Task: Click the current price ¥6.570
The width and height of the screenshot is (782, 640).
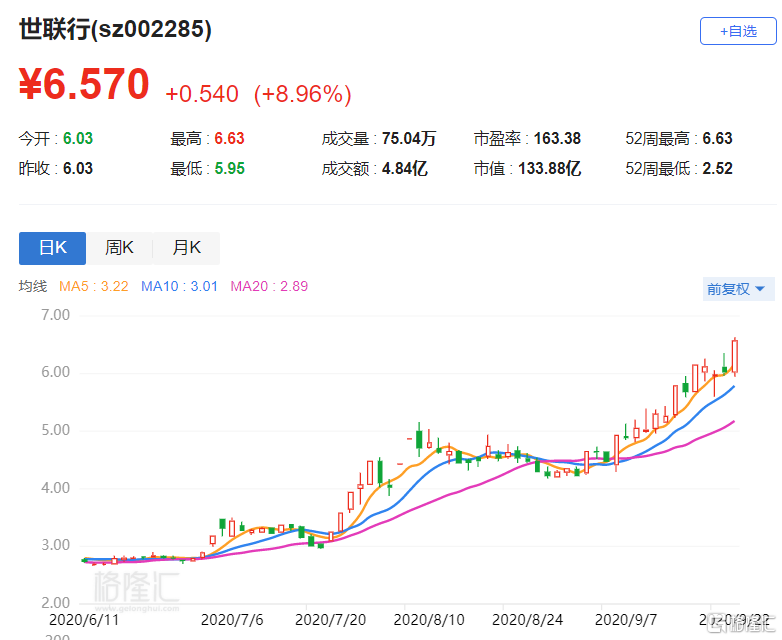Action: [x=84, y=85]
